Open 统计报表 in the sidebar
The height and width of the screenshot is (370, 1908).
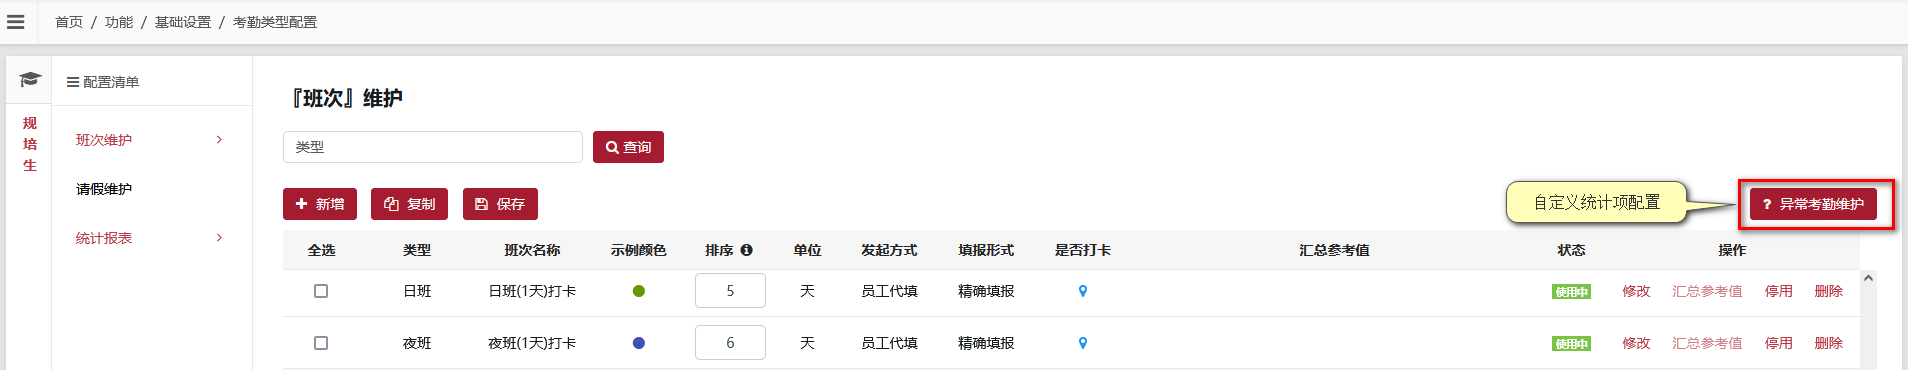[x=104, y=238]
